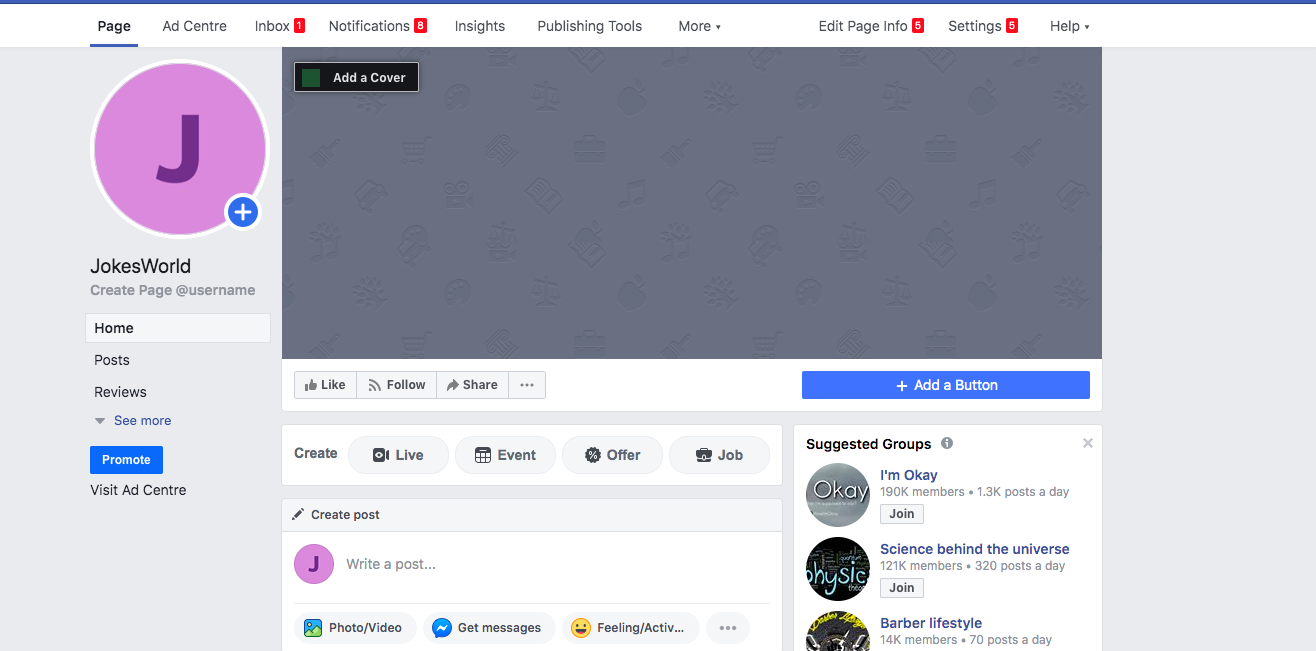The height and width of the screenshot is (651, 1316).
Task: Create a Job posting
Action: click(x=719, y=455)
